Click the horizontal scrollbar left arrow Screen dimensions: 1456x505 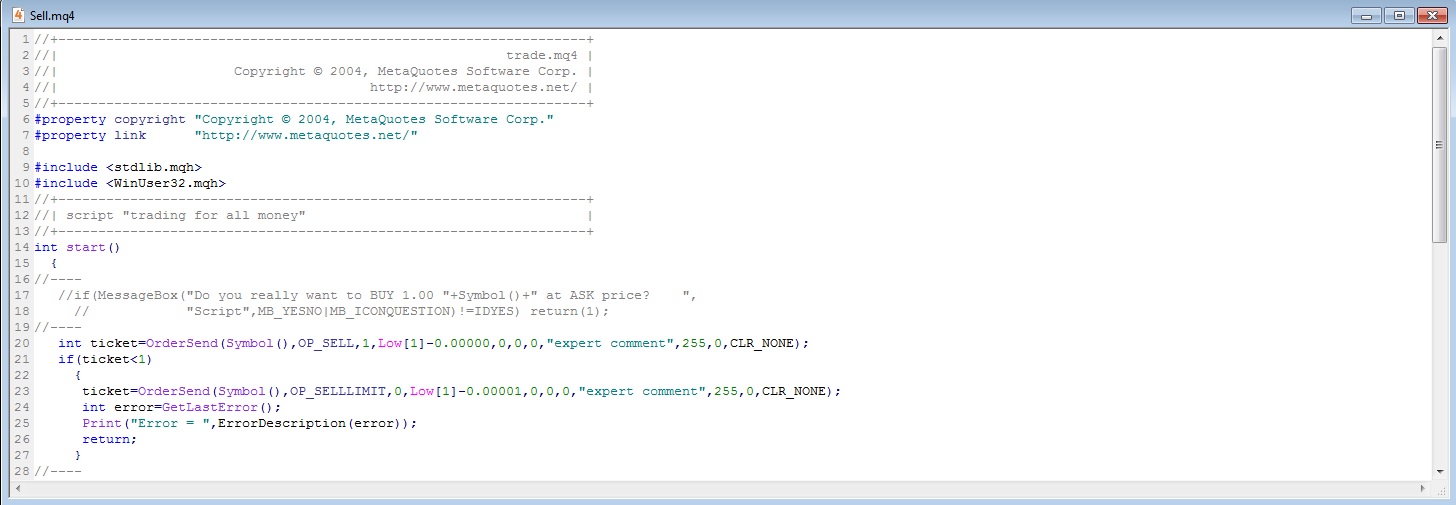point(18,488)
